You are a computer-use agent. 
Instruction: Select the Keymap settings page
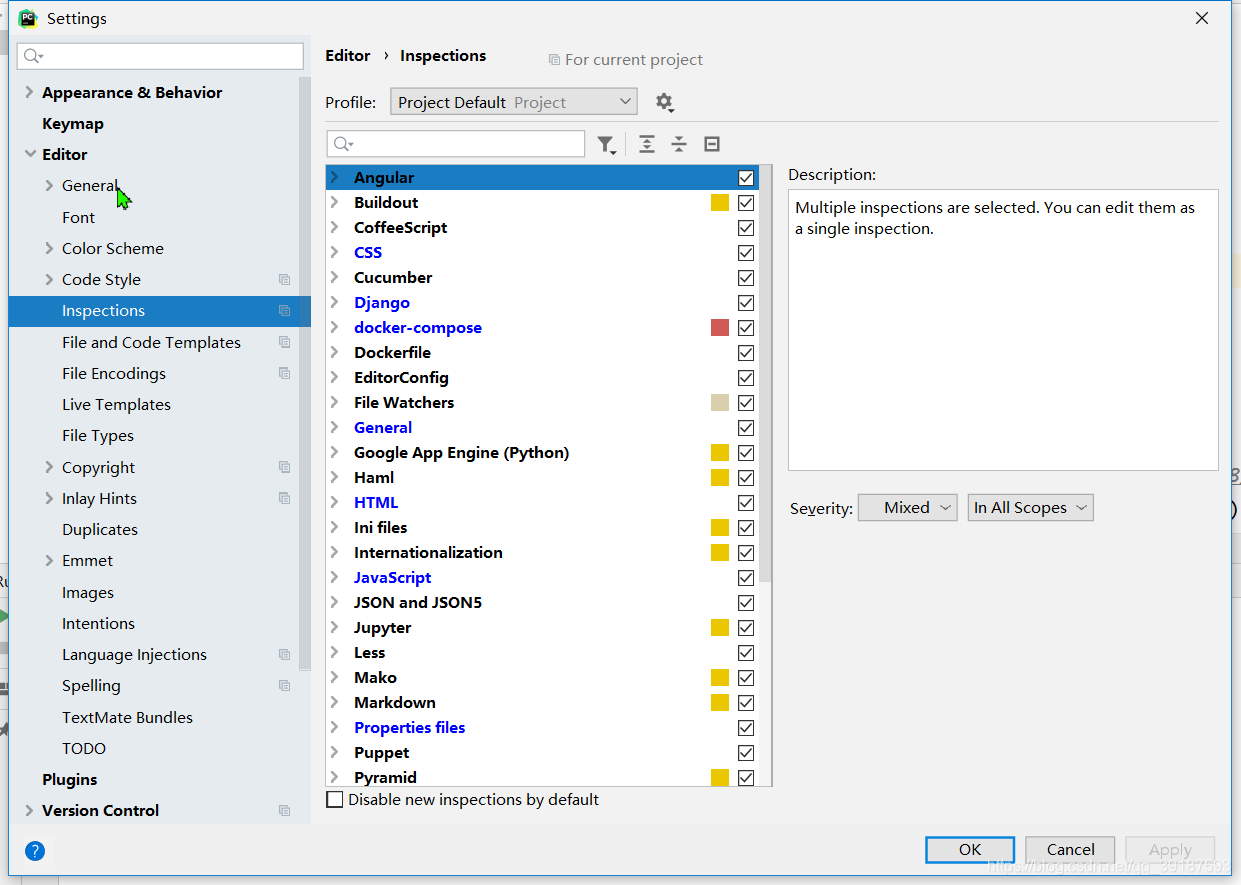tap(73, 123)
